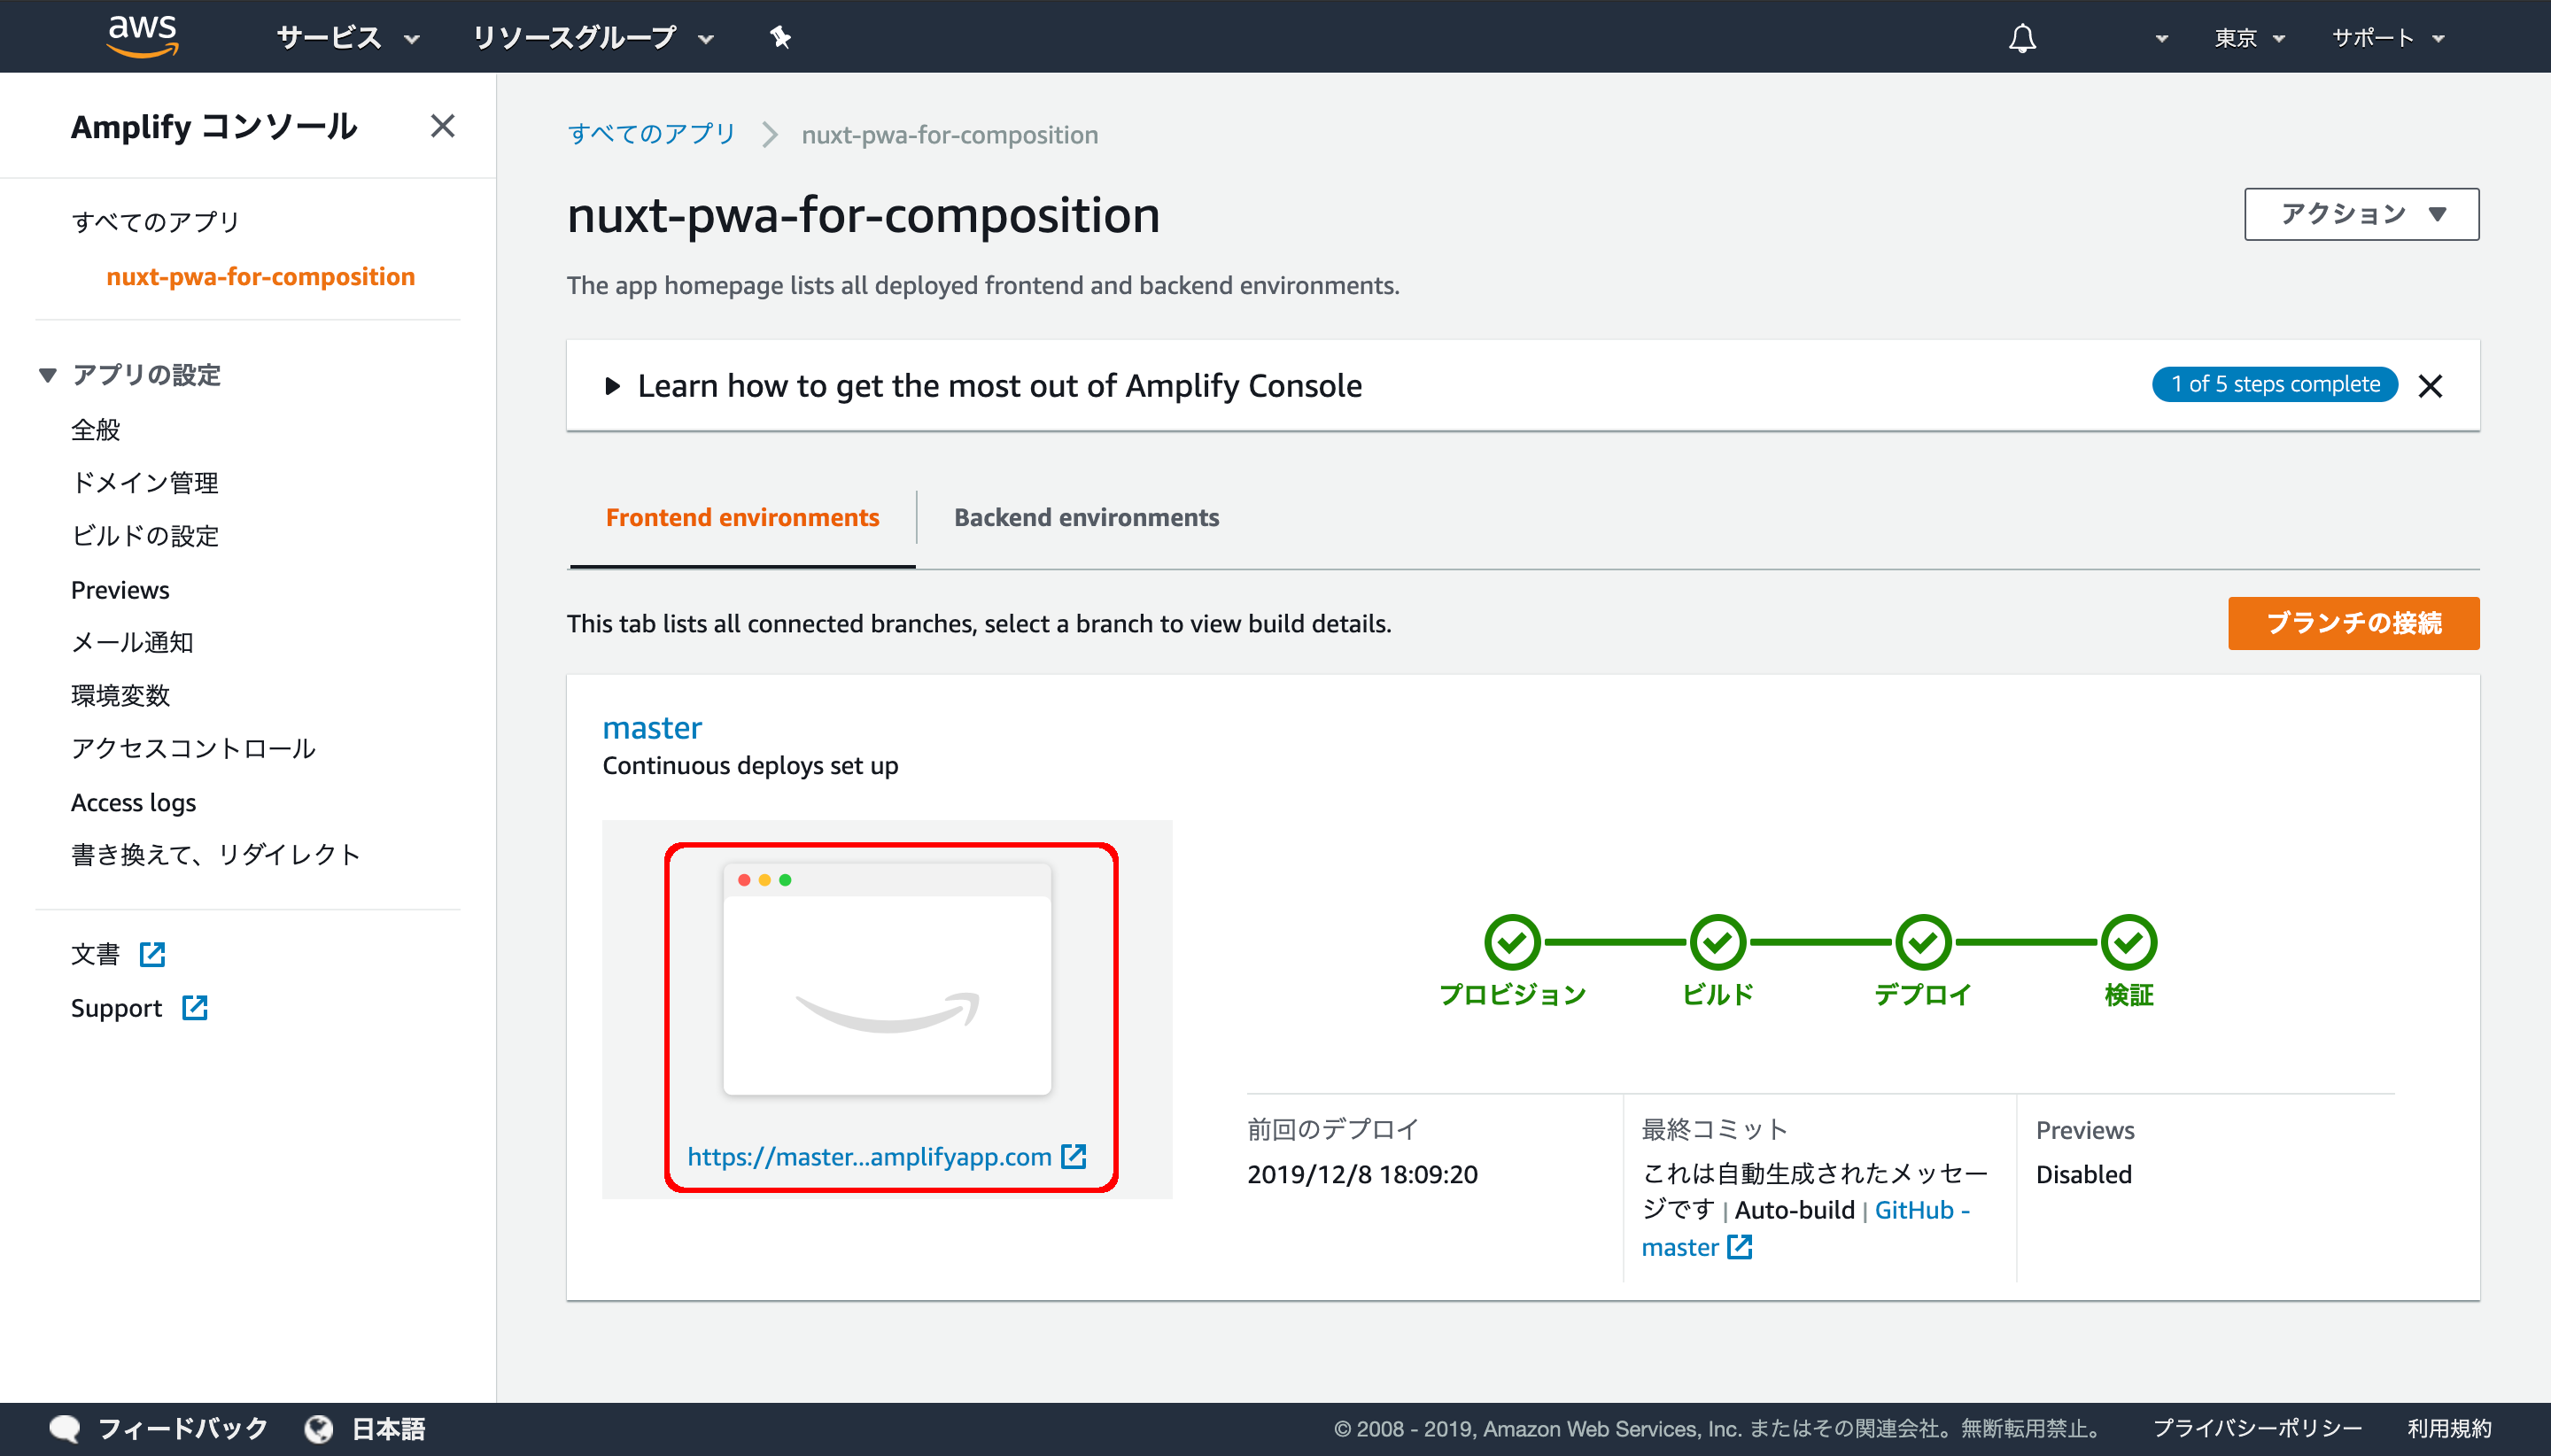Open the サービス dropdown menu
This screenshot has height=1456, width=2551.
[347, 38]
